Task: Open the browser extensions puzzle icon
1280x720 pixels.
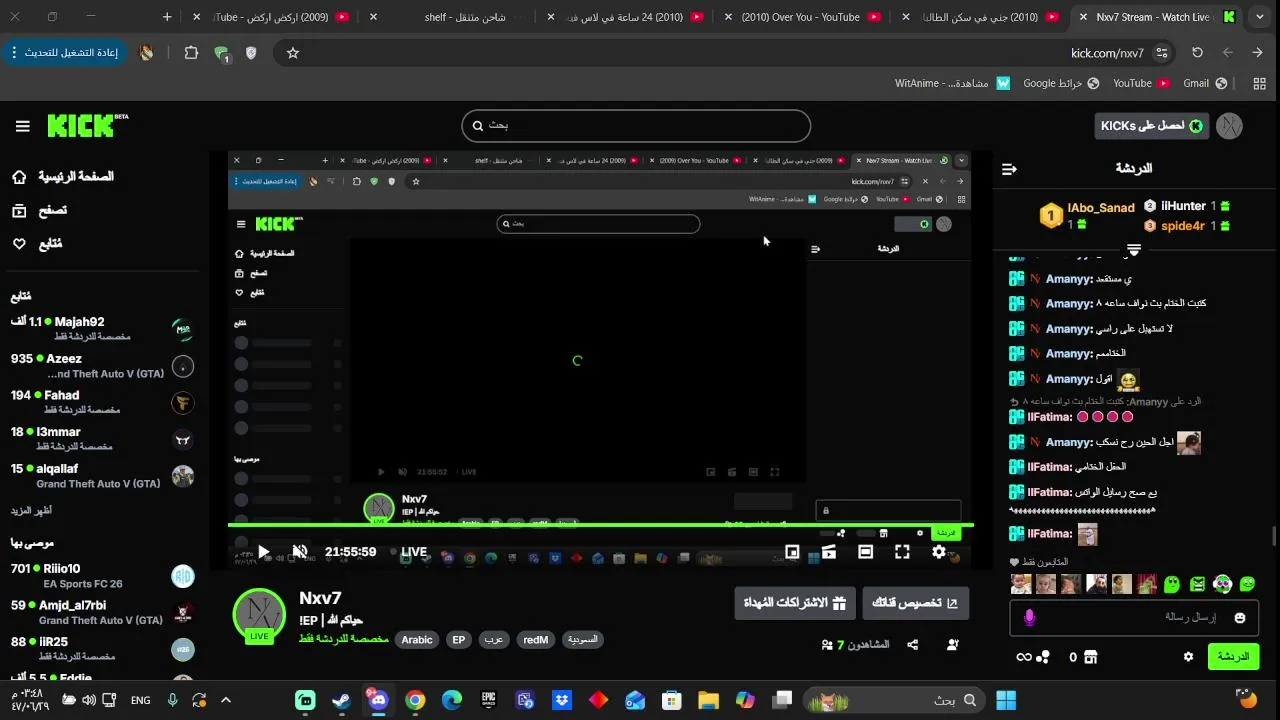Action: click(191, 53)
